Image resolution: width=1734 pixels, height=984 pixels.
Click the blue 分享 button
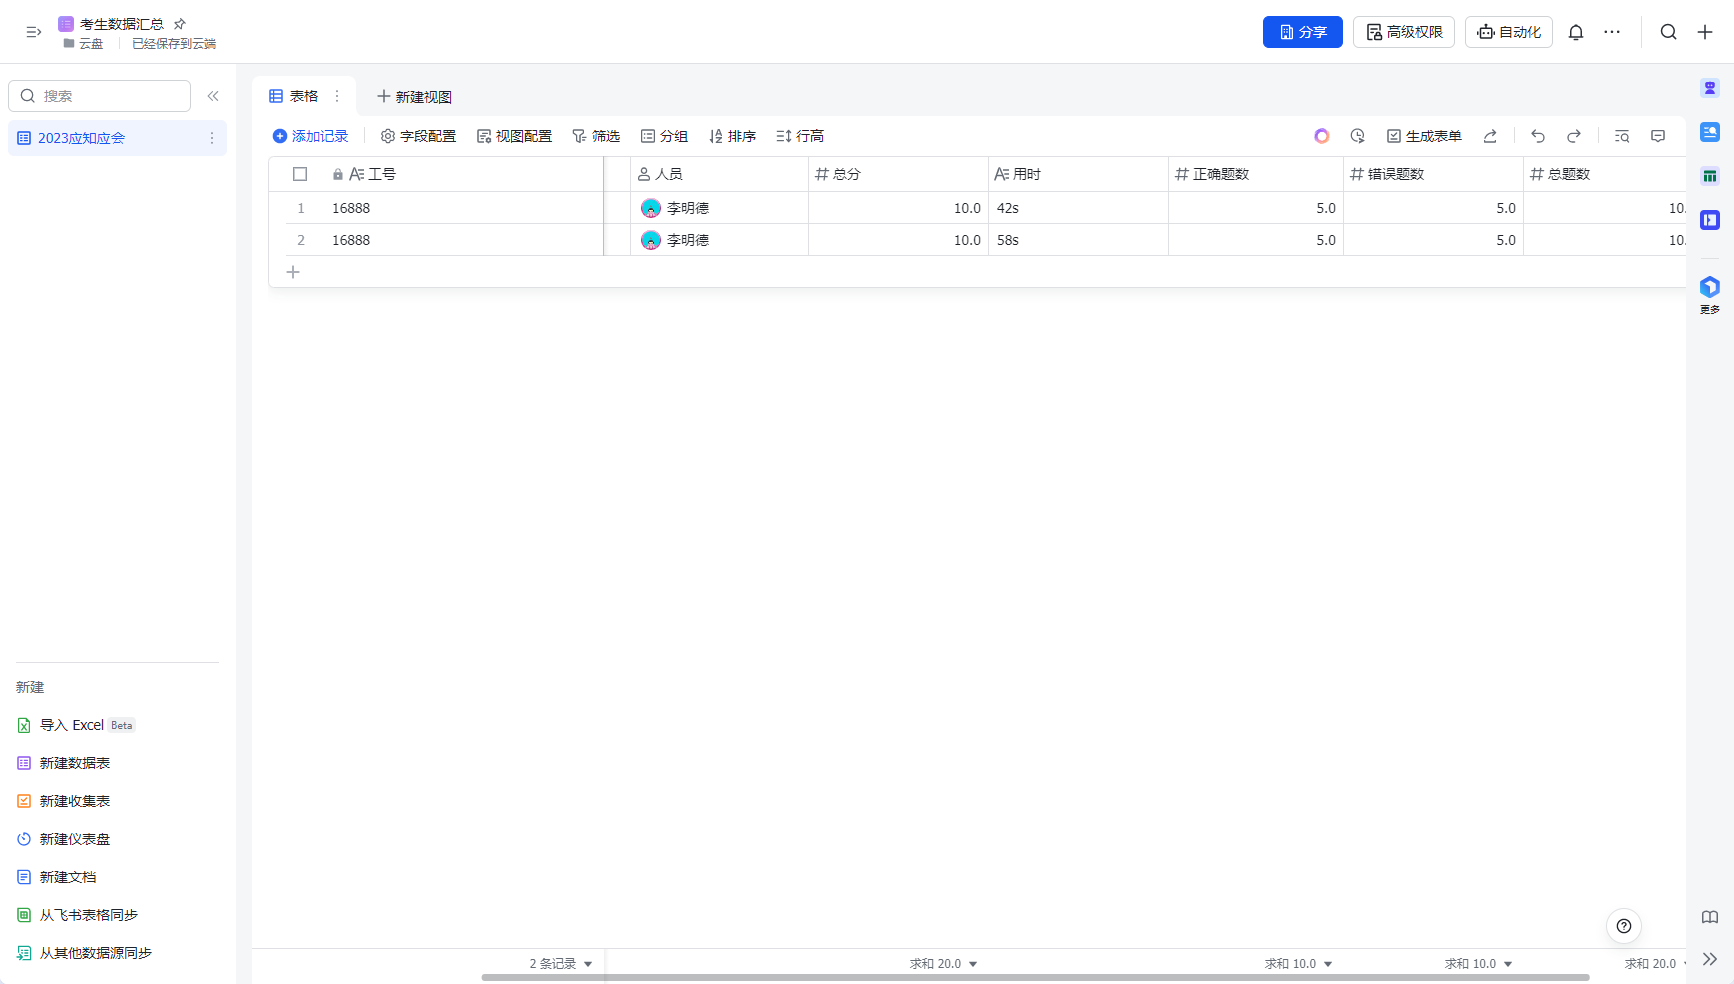click(1303, 32)
